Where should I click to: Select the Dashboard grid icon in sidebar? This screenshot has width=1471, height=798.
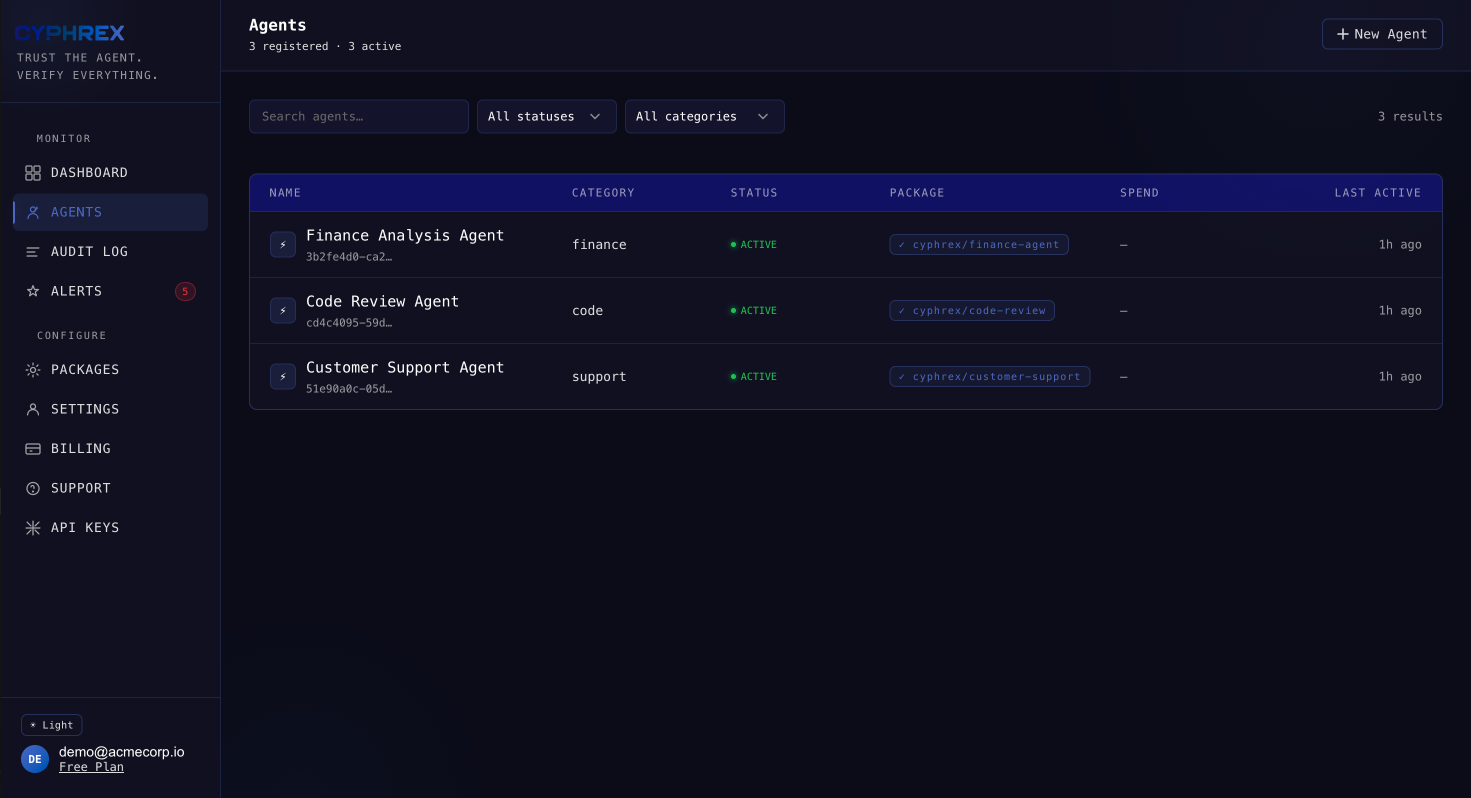(33, 172)
